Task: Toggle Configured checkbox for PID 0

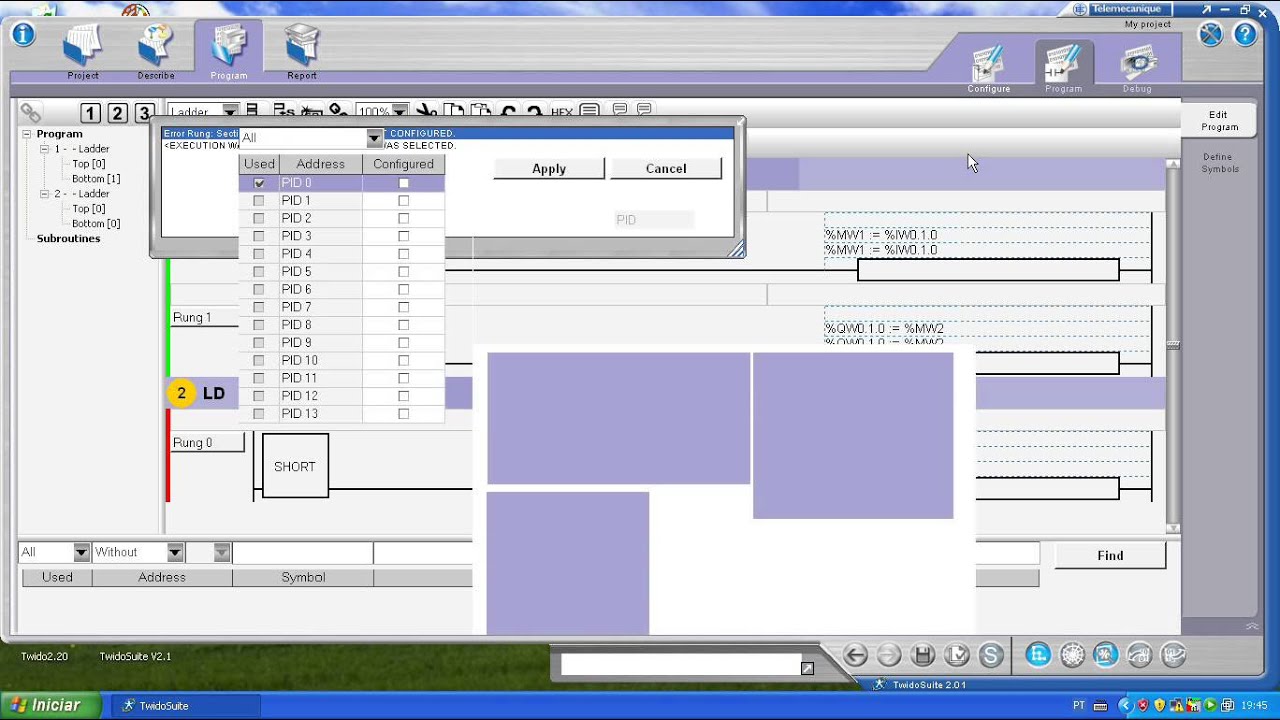Action: [x=404, y=183]
